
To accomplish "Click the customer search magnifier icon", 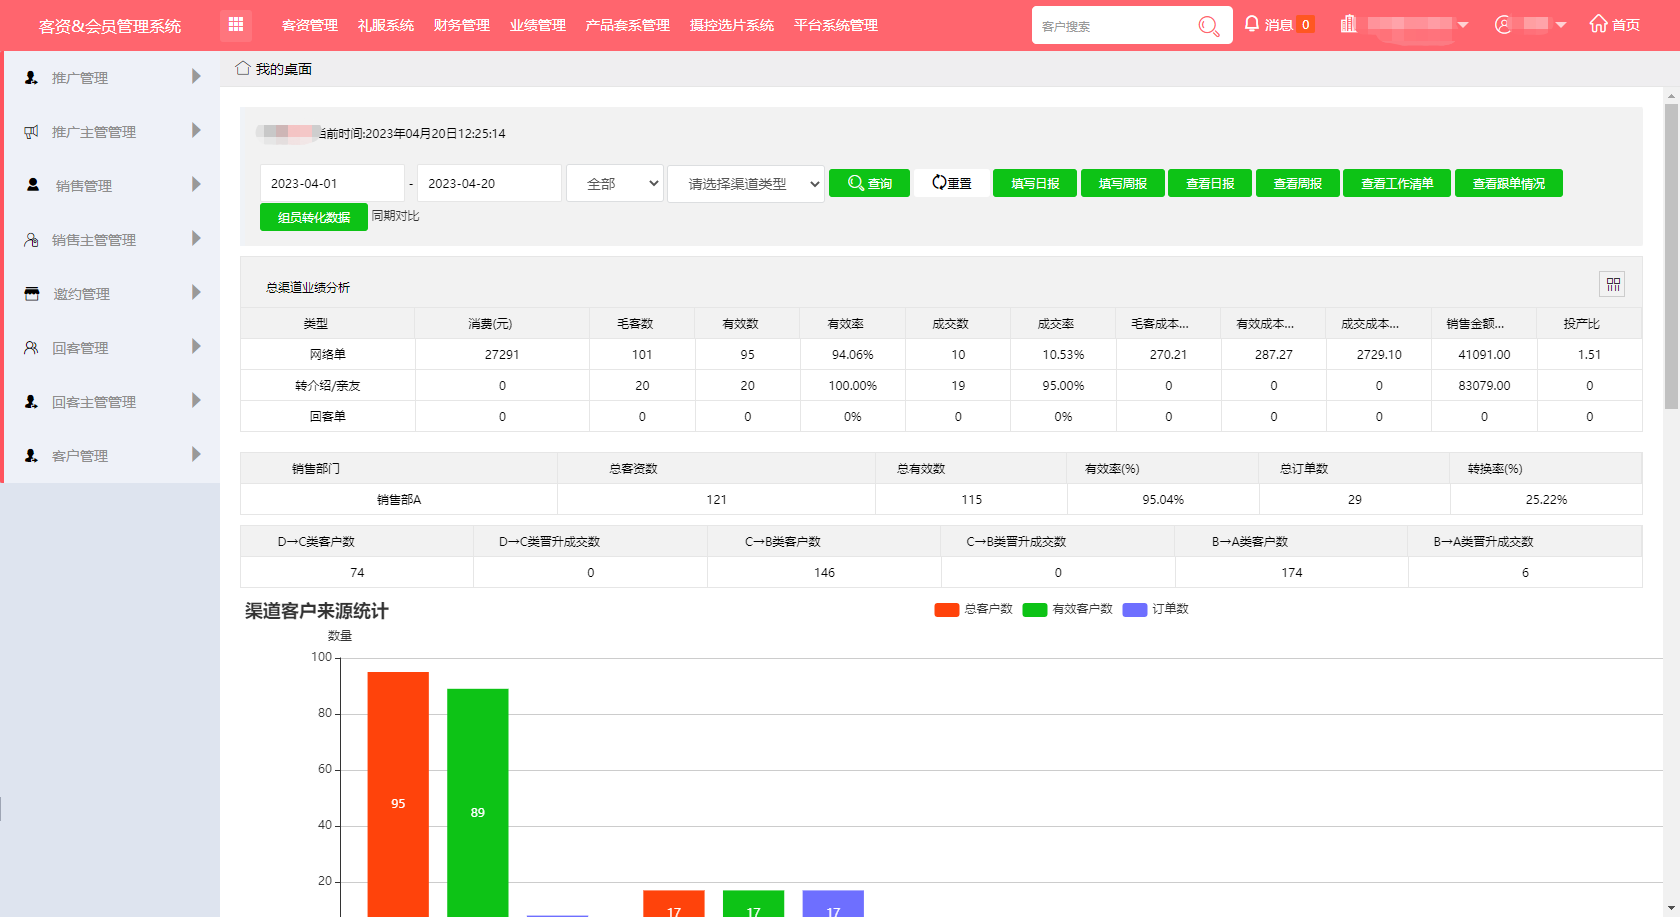I will (1208, 26).
